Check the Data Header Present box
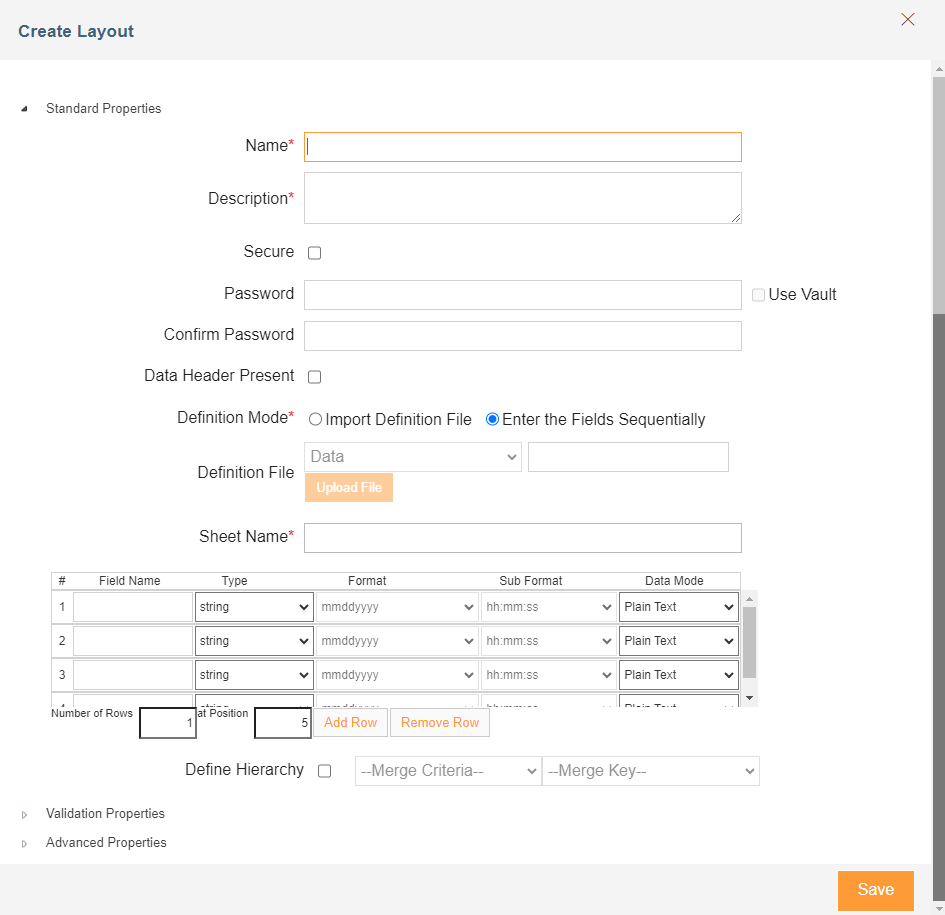 point(314,377)
